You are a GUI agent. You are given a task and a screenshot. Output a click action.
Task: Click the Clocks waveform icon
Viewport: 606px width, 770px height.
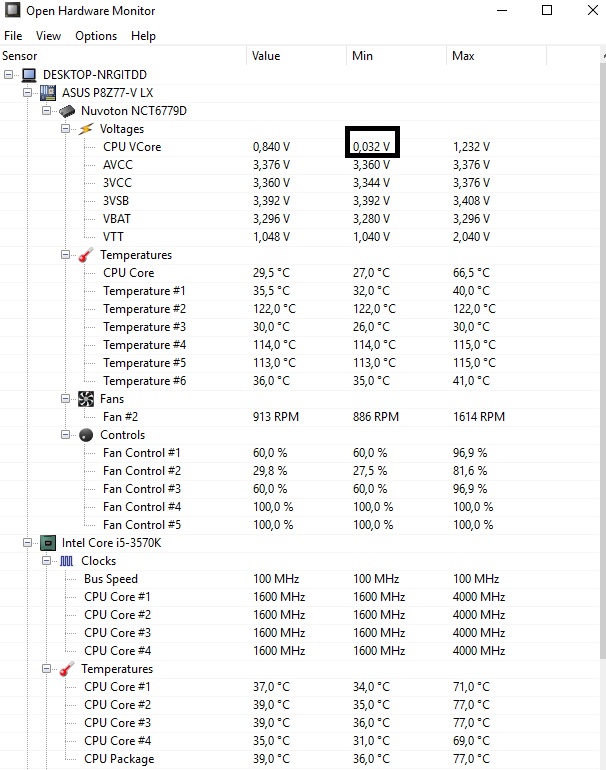click(x=67, y=561)
